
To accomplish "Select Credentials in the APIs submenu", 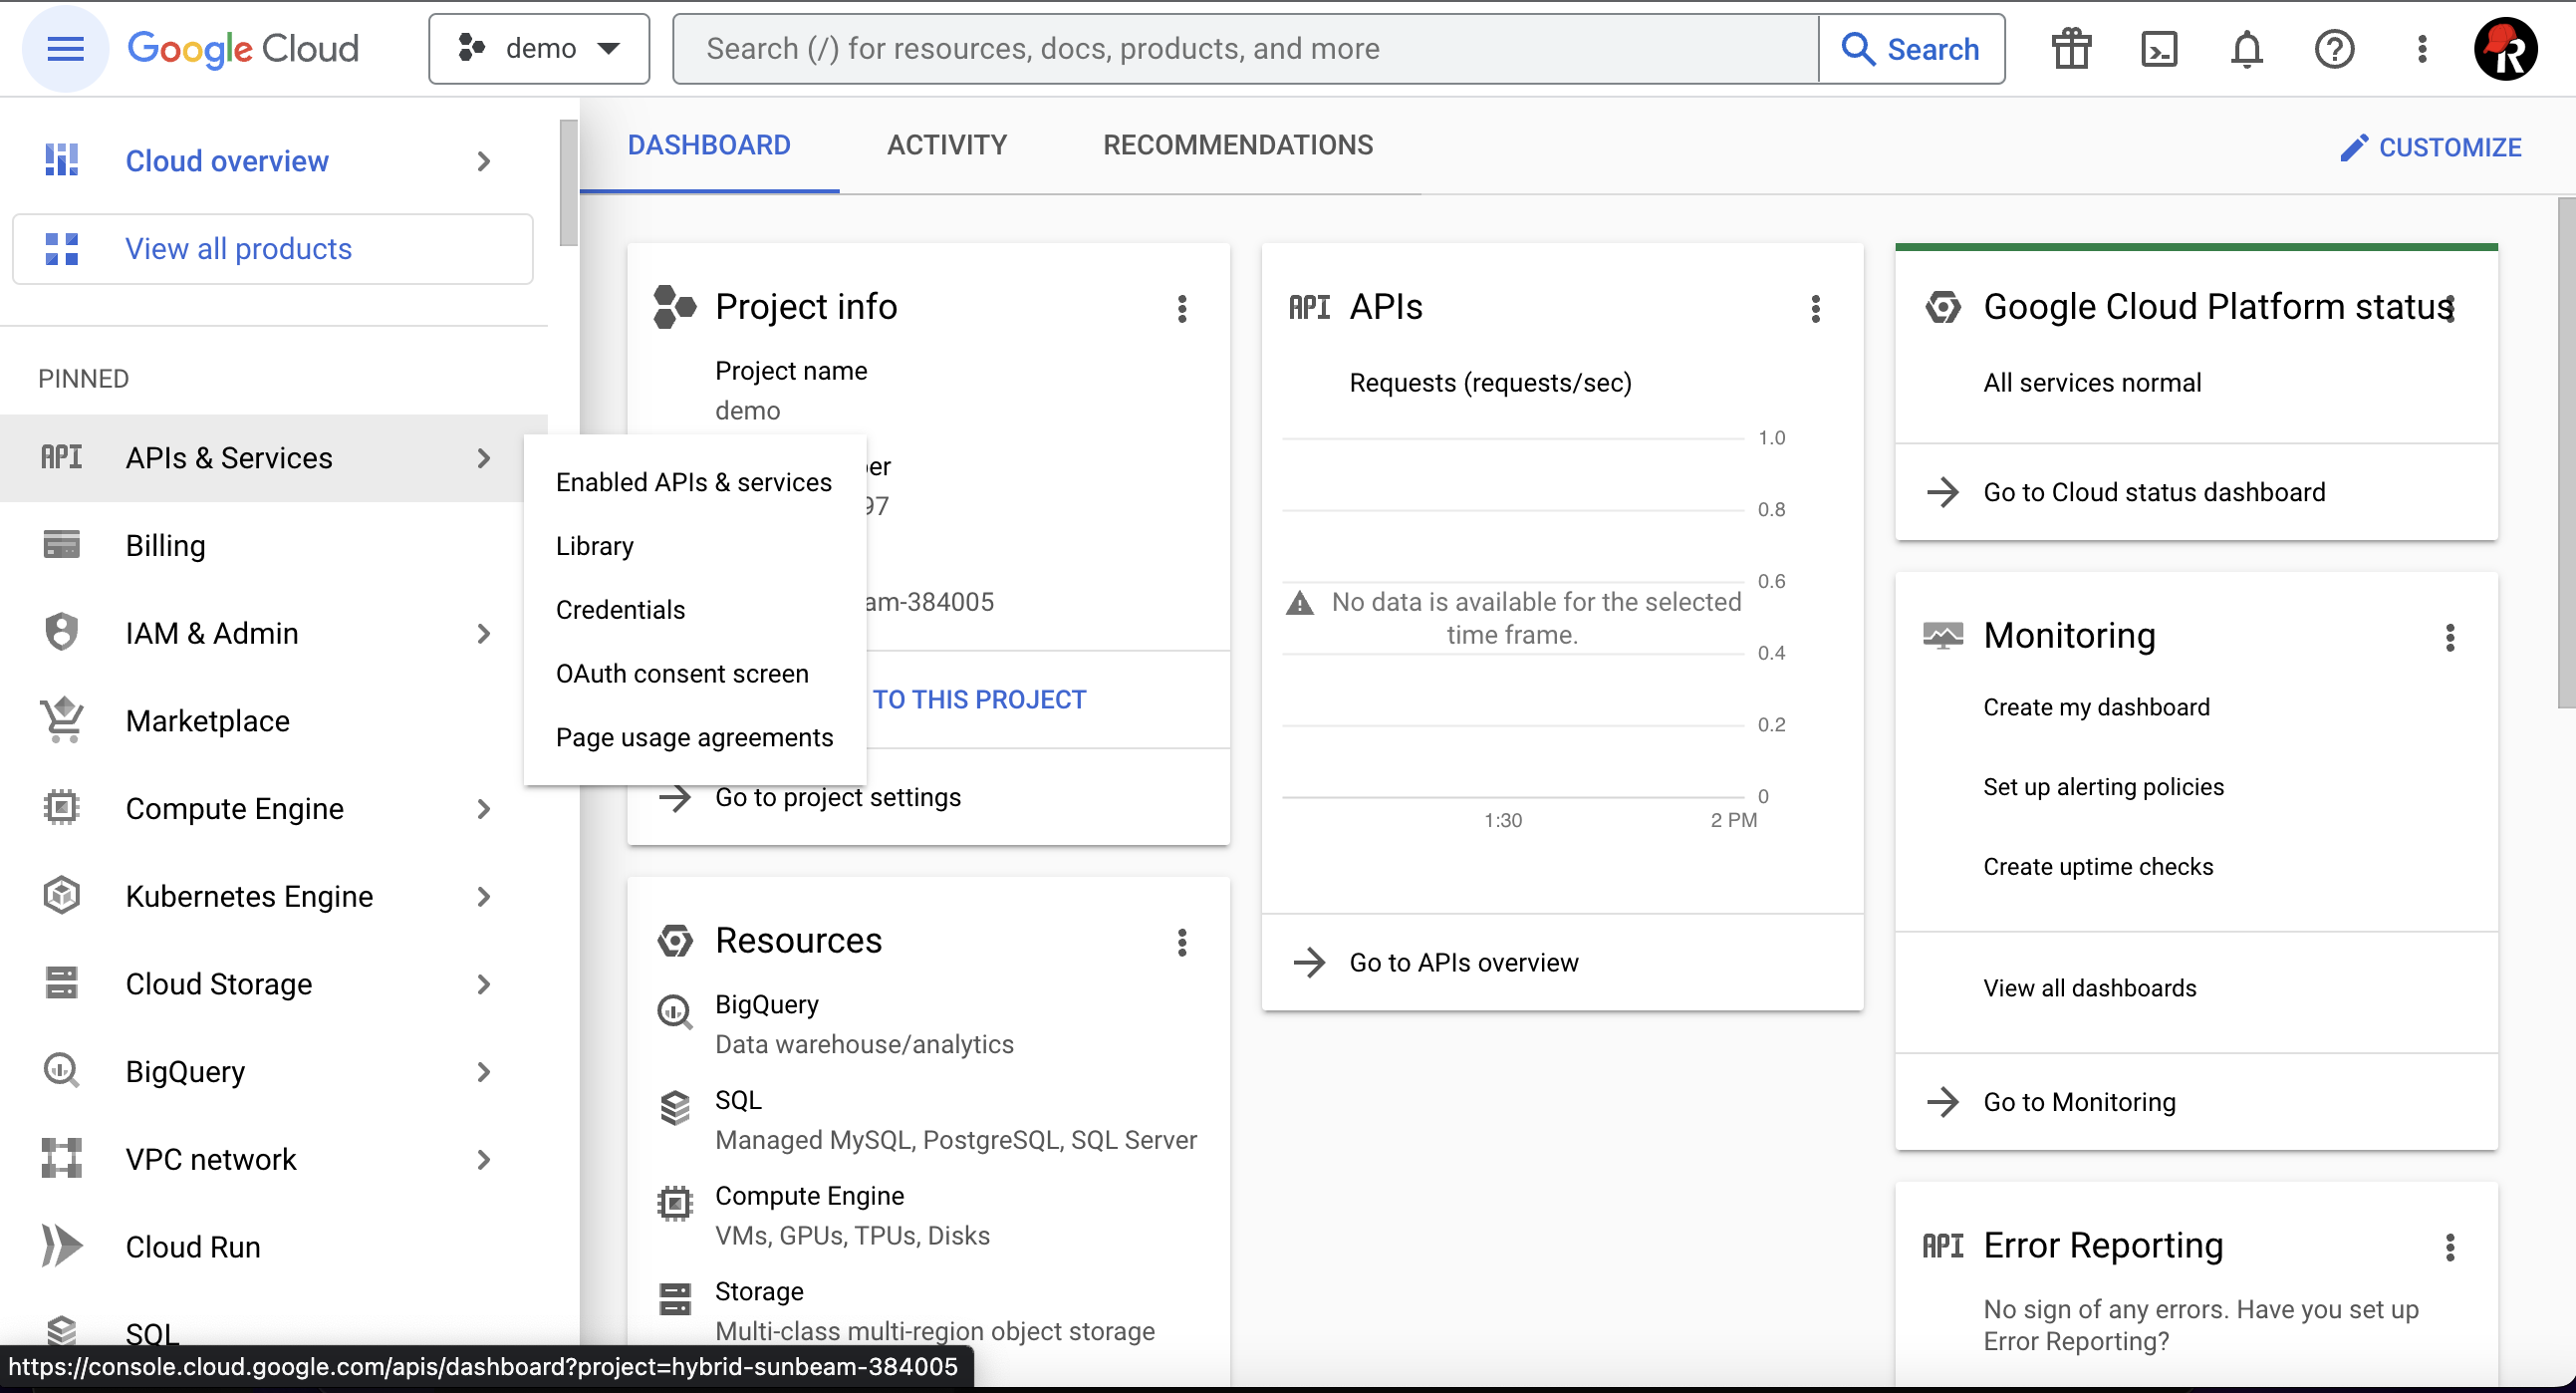I will (x=694, y=610).
